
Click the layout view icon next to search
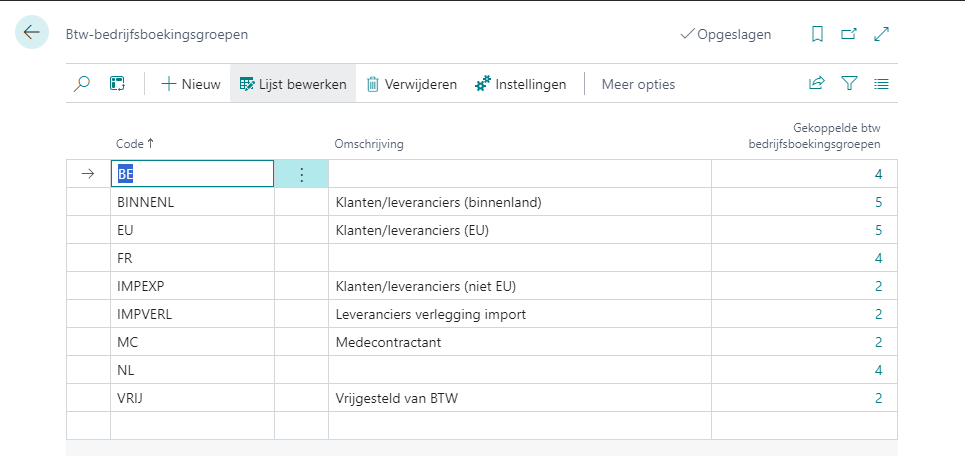click(x=117, y=84)
